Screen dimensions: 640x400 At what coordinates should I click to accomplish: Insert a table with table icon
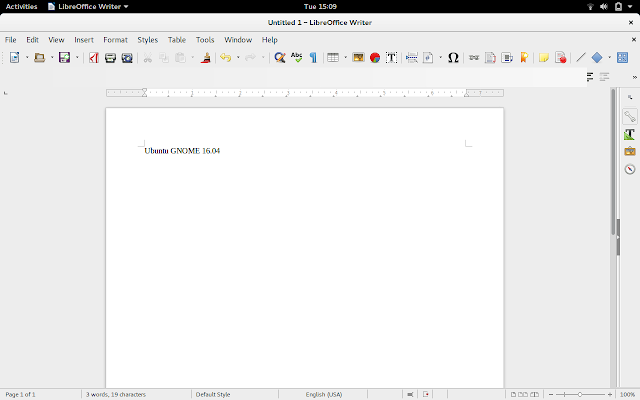333,58
